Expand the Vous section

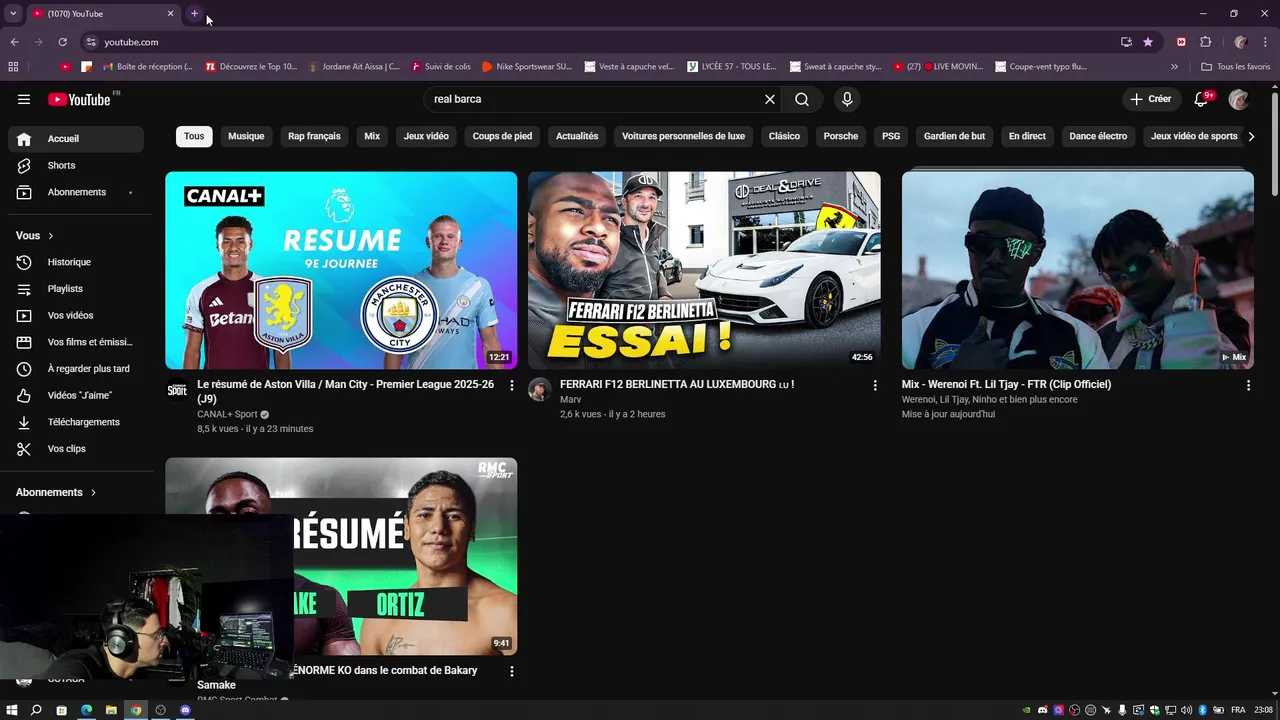35,236
